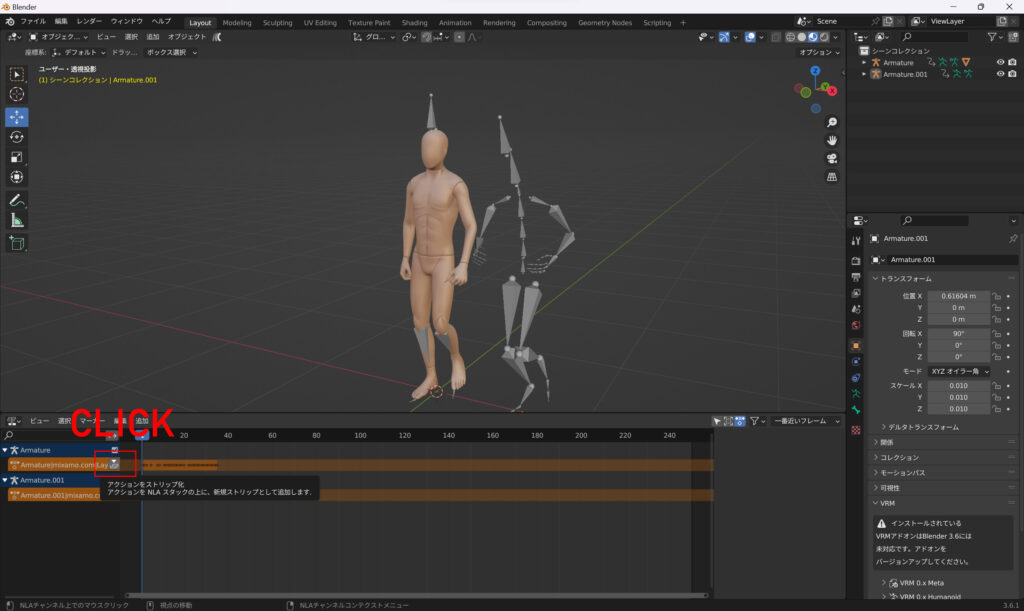Toggle the Armature NLA track checkbox
The height and width of the screenshot is (611, 1024).
[114, 450]
